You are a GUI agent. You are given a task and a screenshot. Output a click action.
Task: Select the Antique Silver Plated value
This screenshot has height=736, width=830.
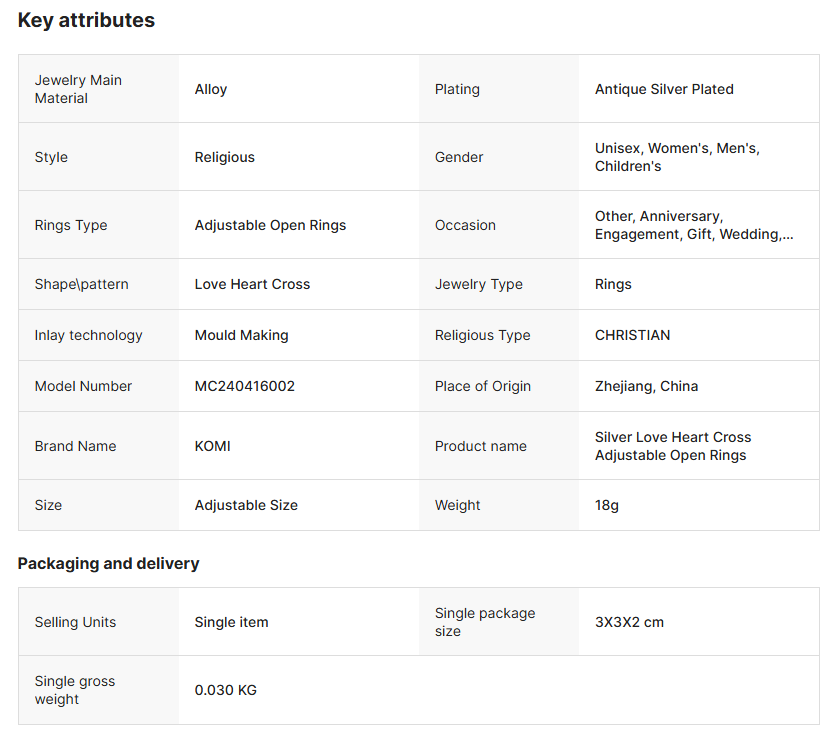click(664, 89)
